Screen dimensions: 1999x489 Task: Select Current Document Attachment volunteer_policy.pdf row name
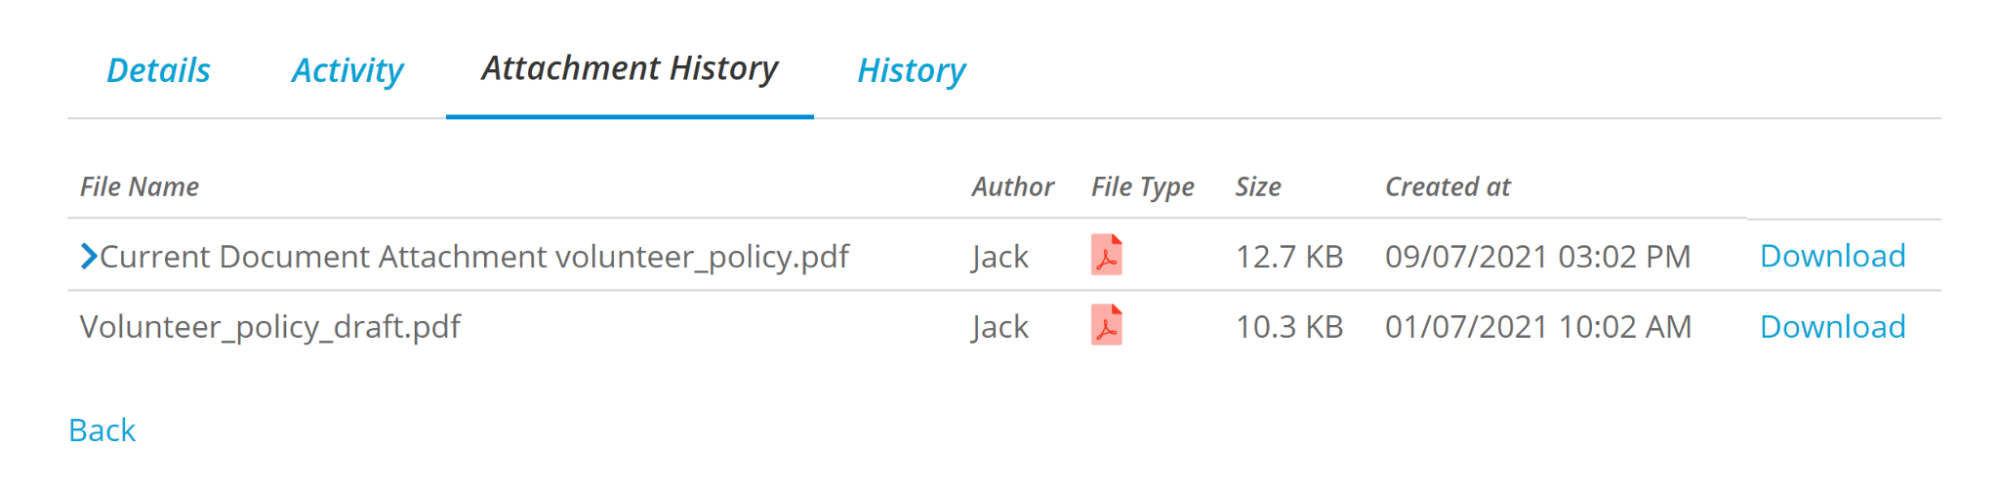(x=474, y=257)
